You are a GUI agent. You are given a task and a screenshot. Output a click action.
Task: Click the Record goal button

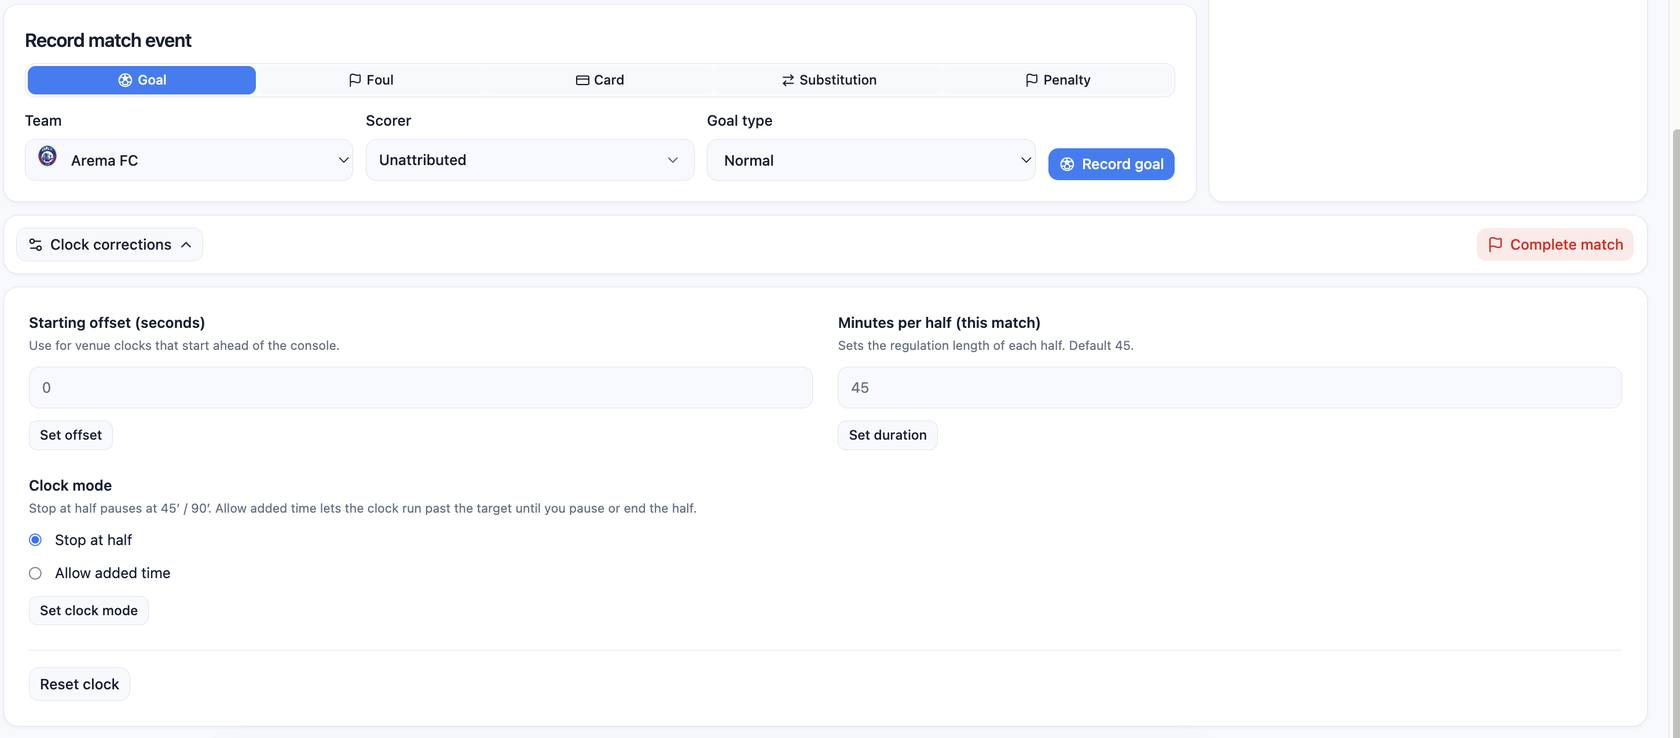[1111, 164]
